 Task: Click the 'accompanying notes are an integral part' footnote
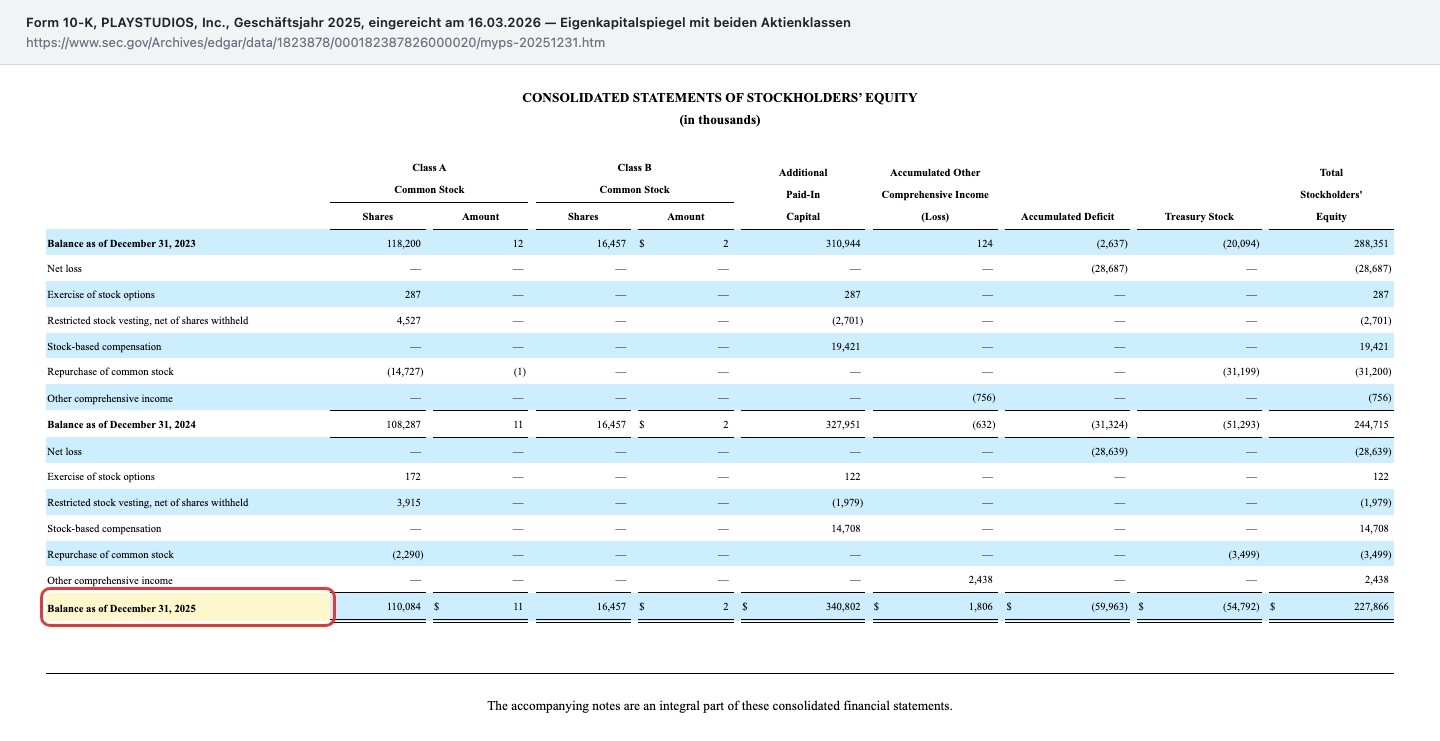(x=720, y=706)
